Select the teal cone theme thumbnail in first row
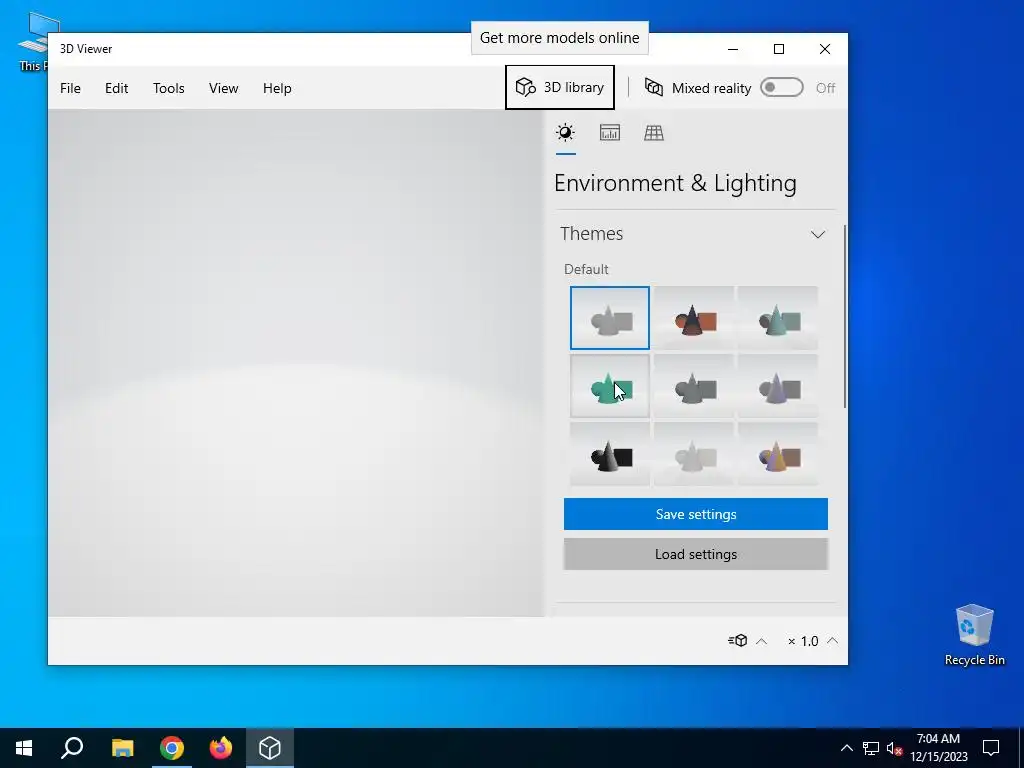The width and height of the screenshot is (1024, 768). point(777,318)
